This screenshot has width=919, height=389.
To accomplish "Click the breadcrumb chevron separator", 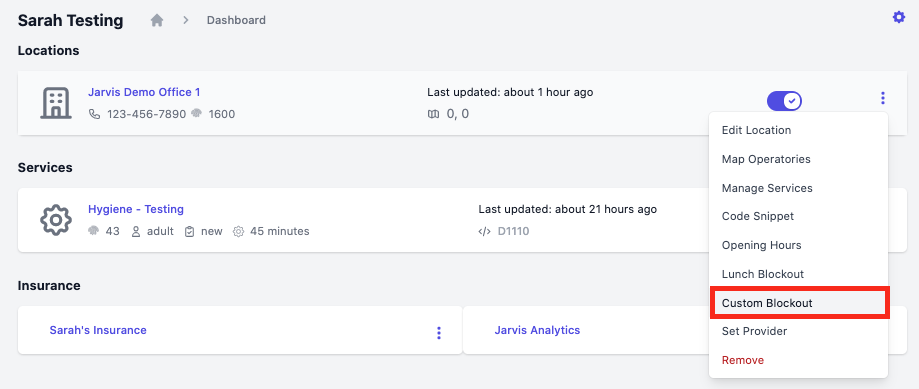I will [x=186, y=20].
